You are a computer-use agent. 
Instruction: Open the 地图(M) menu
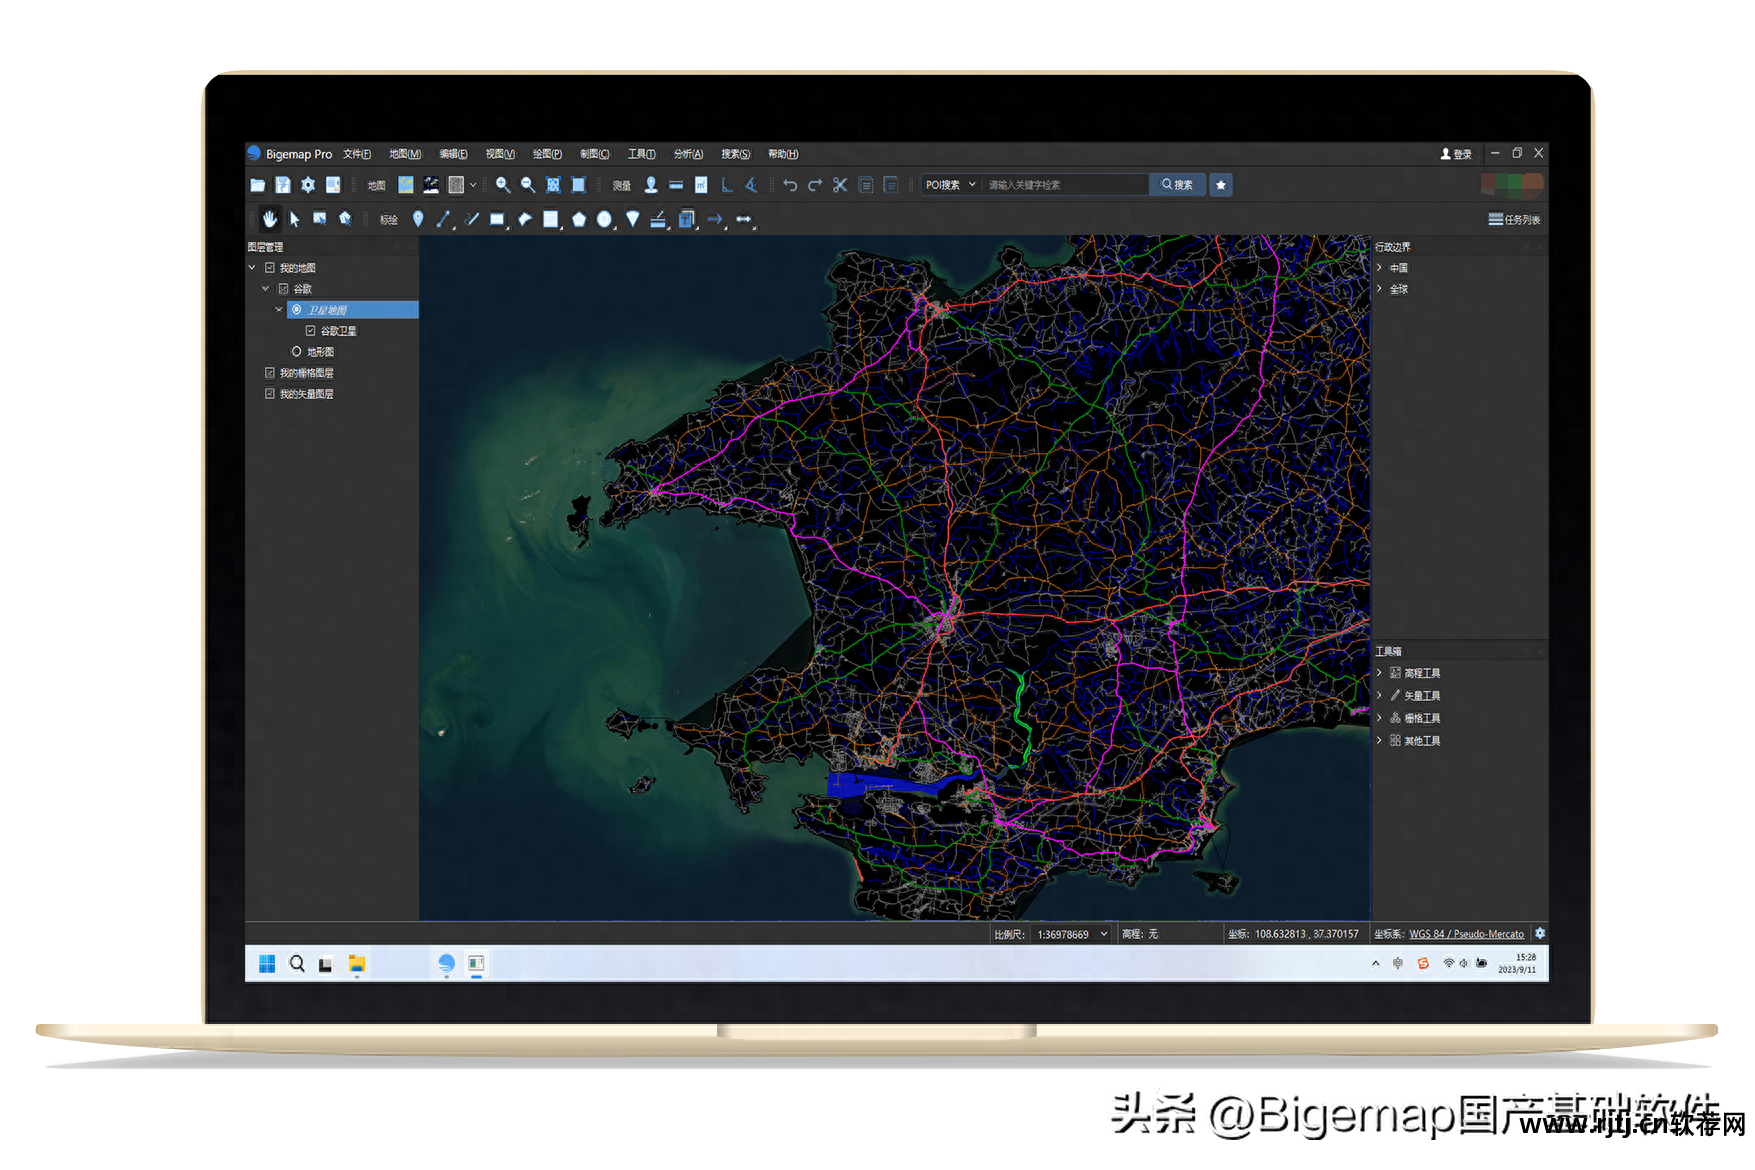(x=405, y=154)
